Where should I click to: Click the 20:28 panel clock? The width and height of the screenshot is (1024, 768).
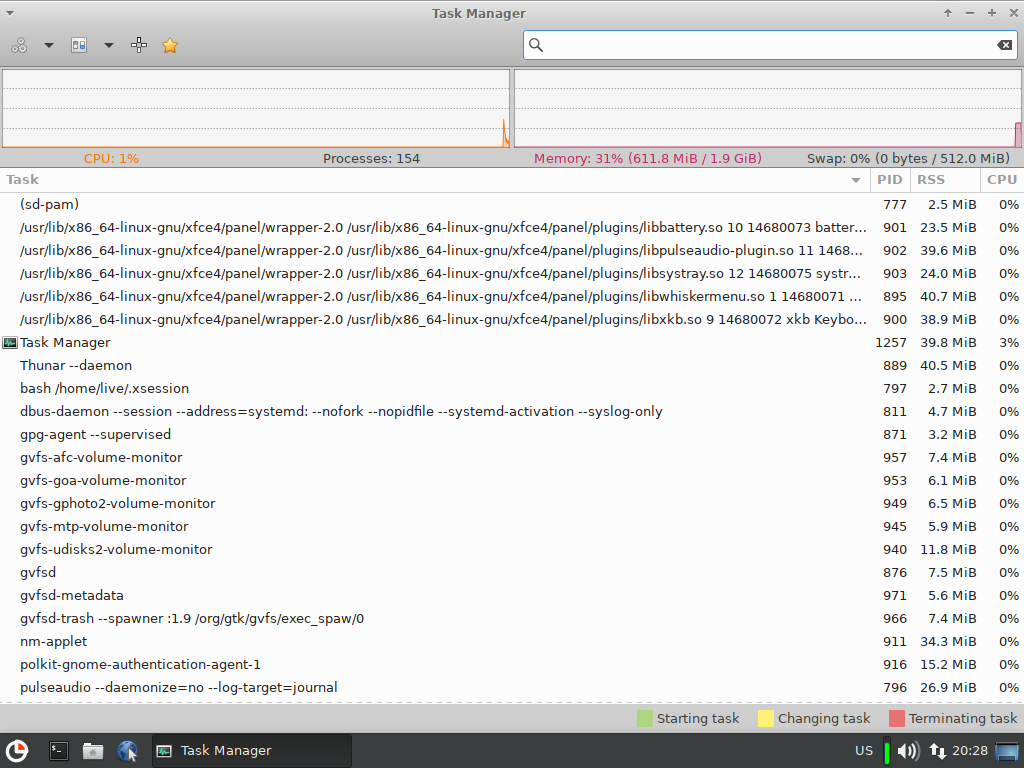coord(970,750)
